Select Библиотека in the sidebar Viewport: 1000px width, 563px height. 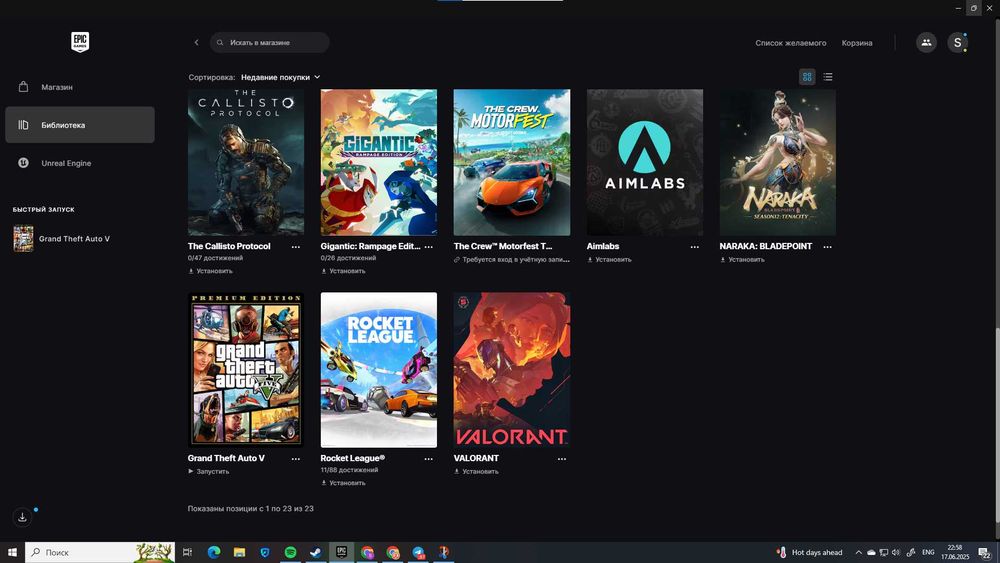[x=80, y=125]
